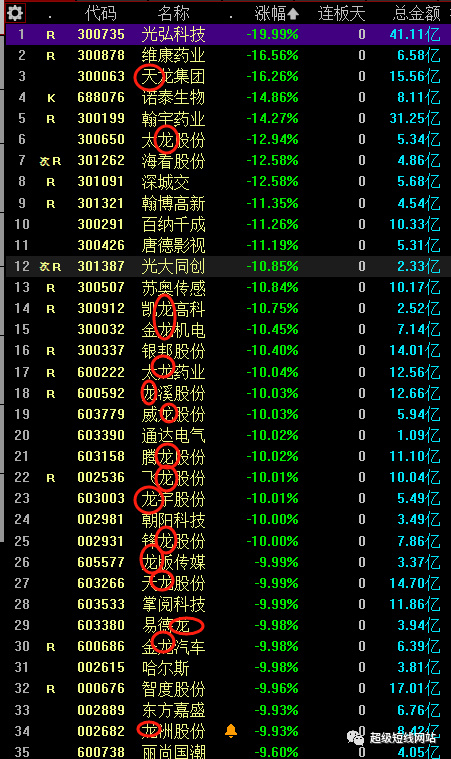The image size is (451, 759).
Task: Click the R marker on the 金龙汽车 row
Action: click(x=51, y=647)
